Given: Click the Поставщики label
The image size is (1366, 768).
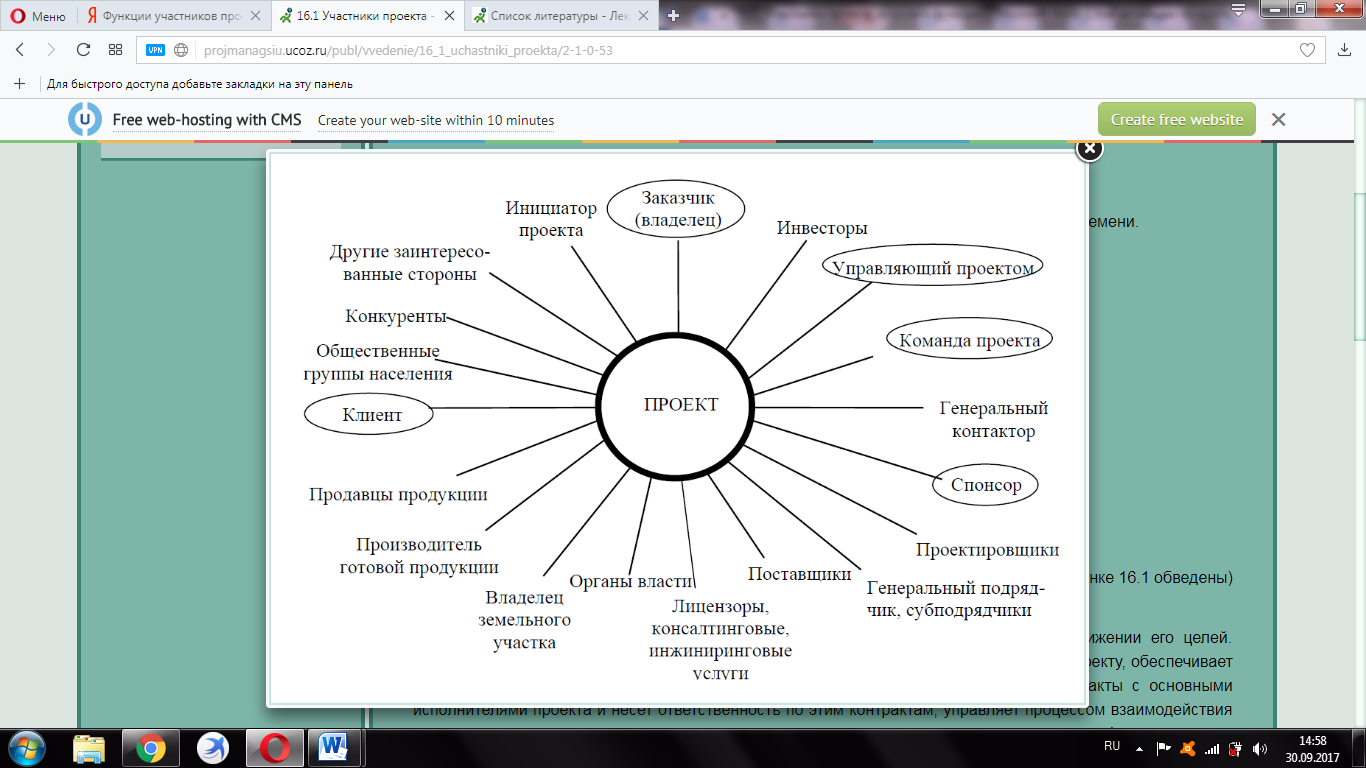Looking at the screenshot, I should (799, 574).
